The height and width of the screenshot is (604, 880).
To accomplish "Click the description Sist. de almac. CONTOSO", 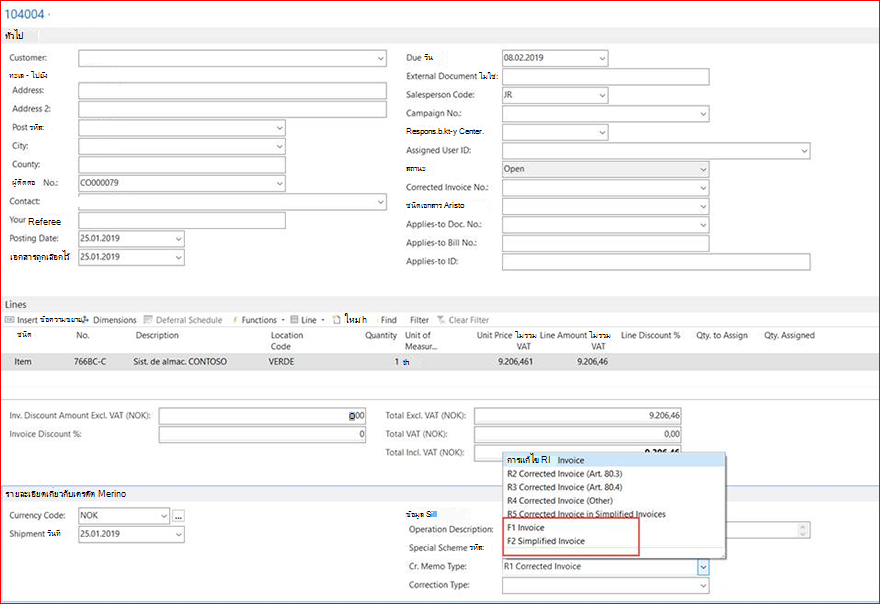I will coord(180,362).
